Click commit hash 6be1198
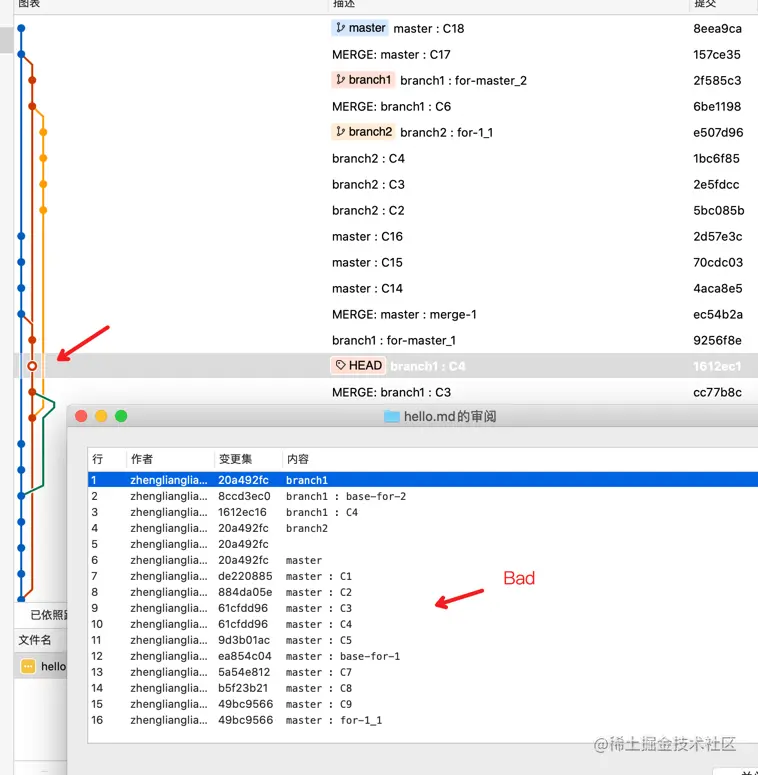 pos(717,106)
